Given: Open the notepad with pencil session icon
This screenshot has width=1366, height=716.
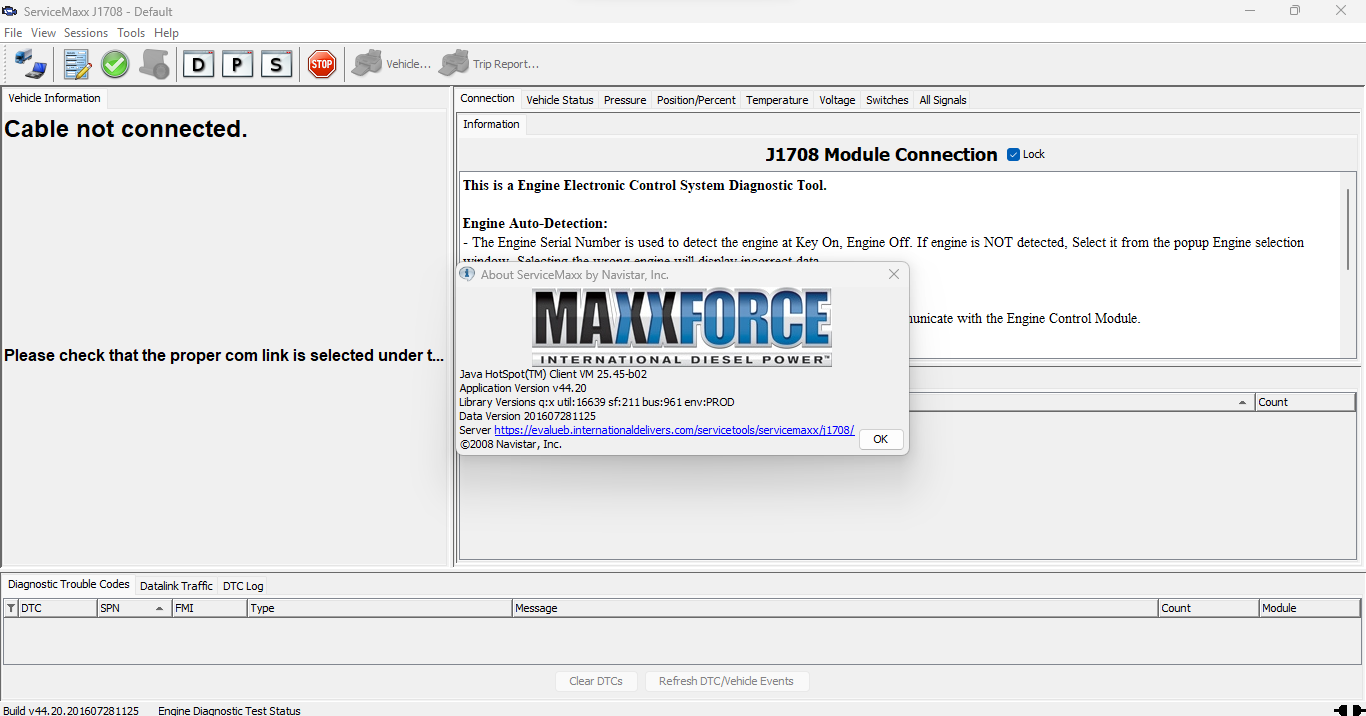Looking at the screenshot, I should [77, 64].
